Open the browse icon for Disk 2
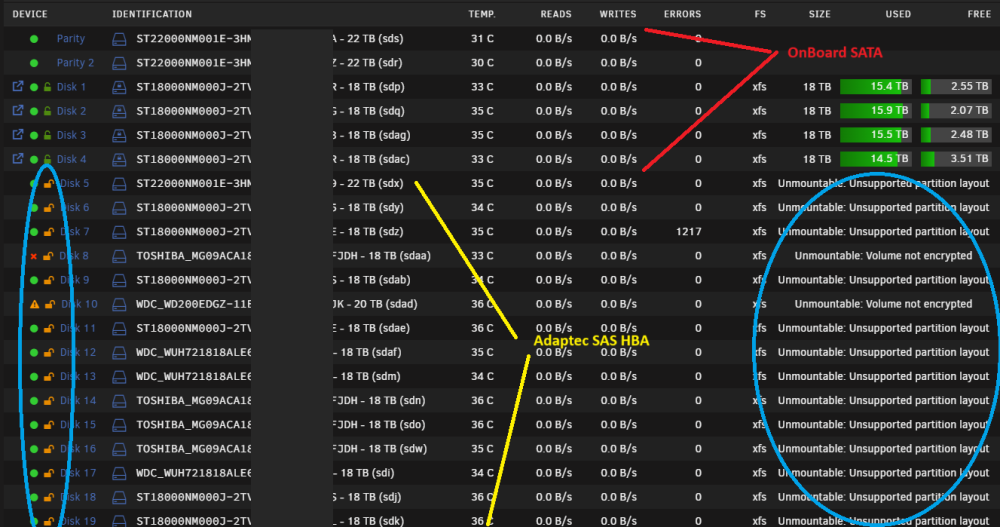This screenshot has width=1000, height=527. pos(18,110)
